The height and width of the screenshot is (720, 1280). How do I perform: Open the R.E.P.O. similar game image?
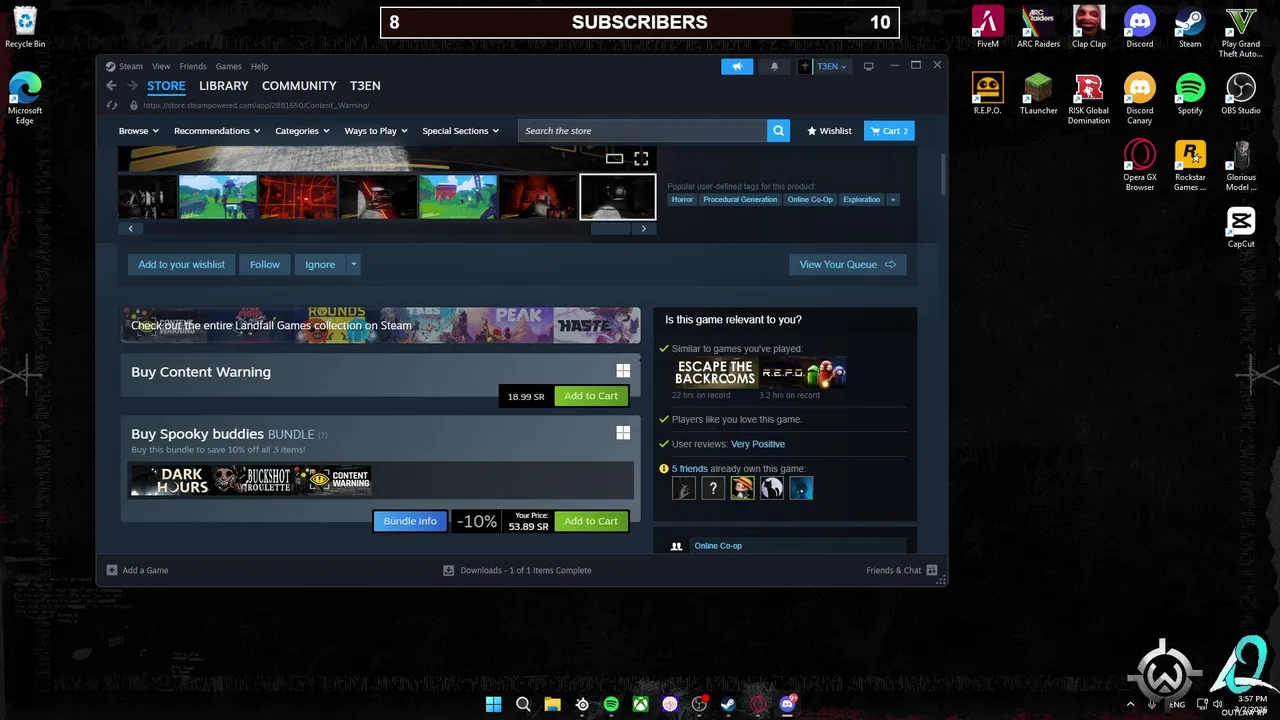pyautogui.click(x=803, y=373)
